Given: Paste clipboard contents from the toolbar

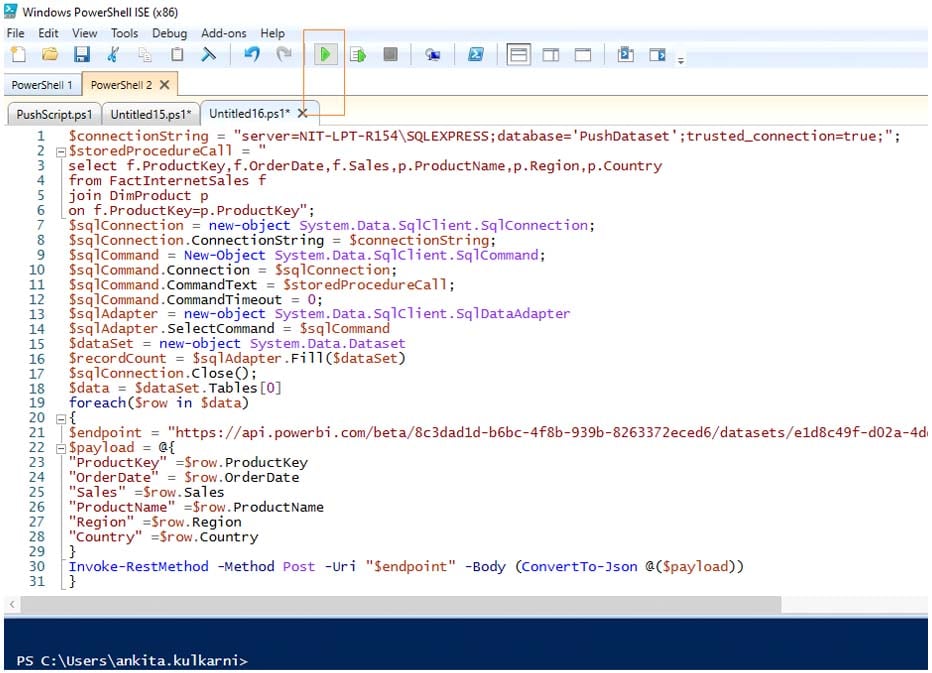Looking at the screenshot, I should pos(177,55).
